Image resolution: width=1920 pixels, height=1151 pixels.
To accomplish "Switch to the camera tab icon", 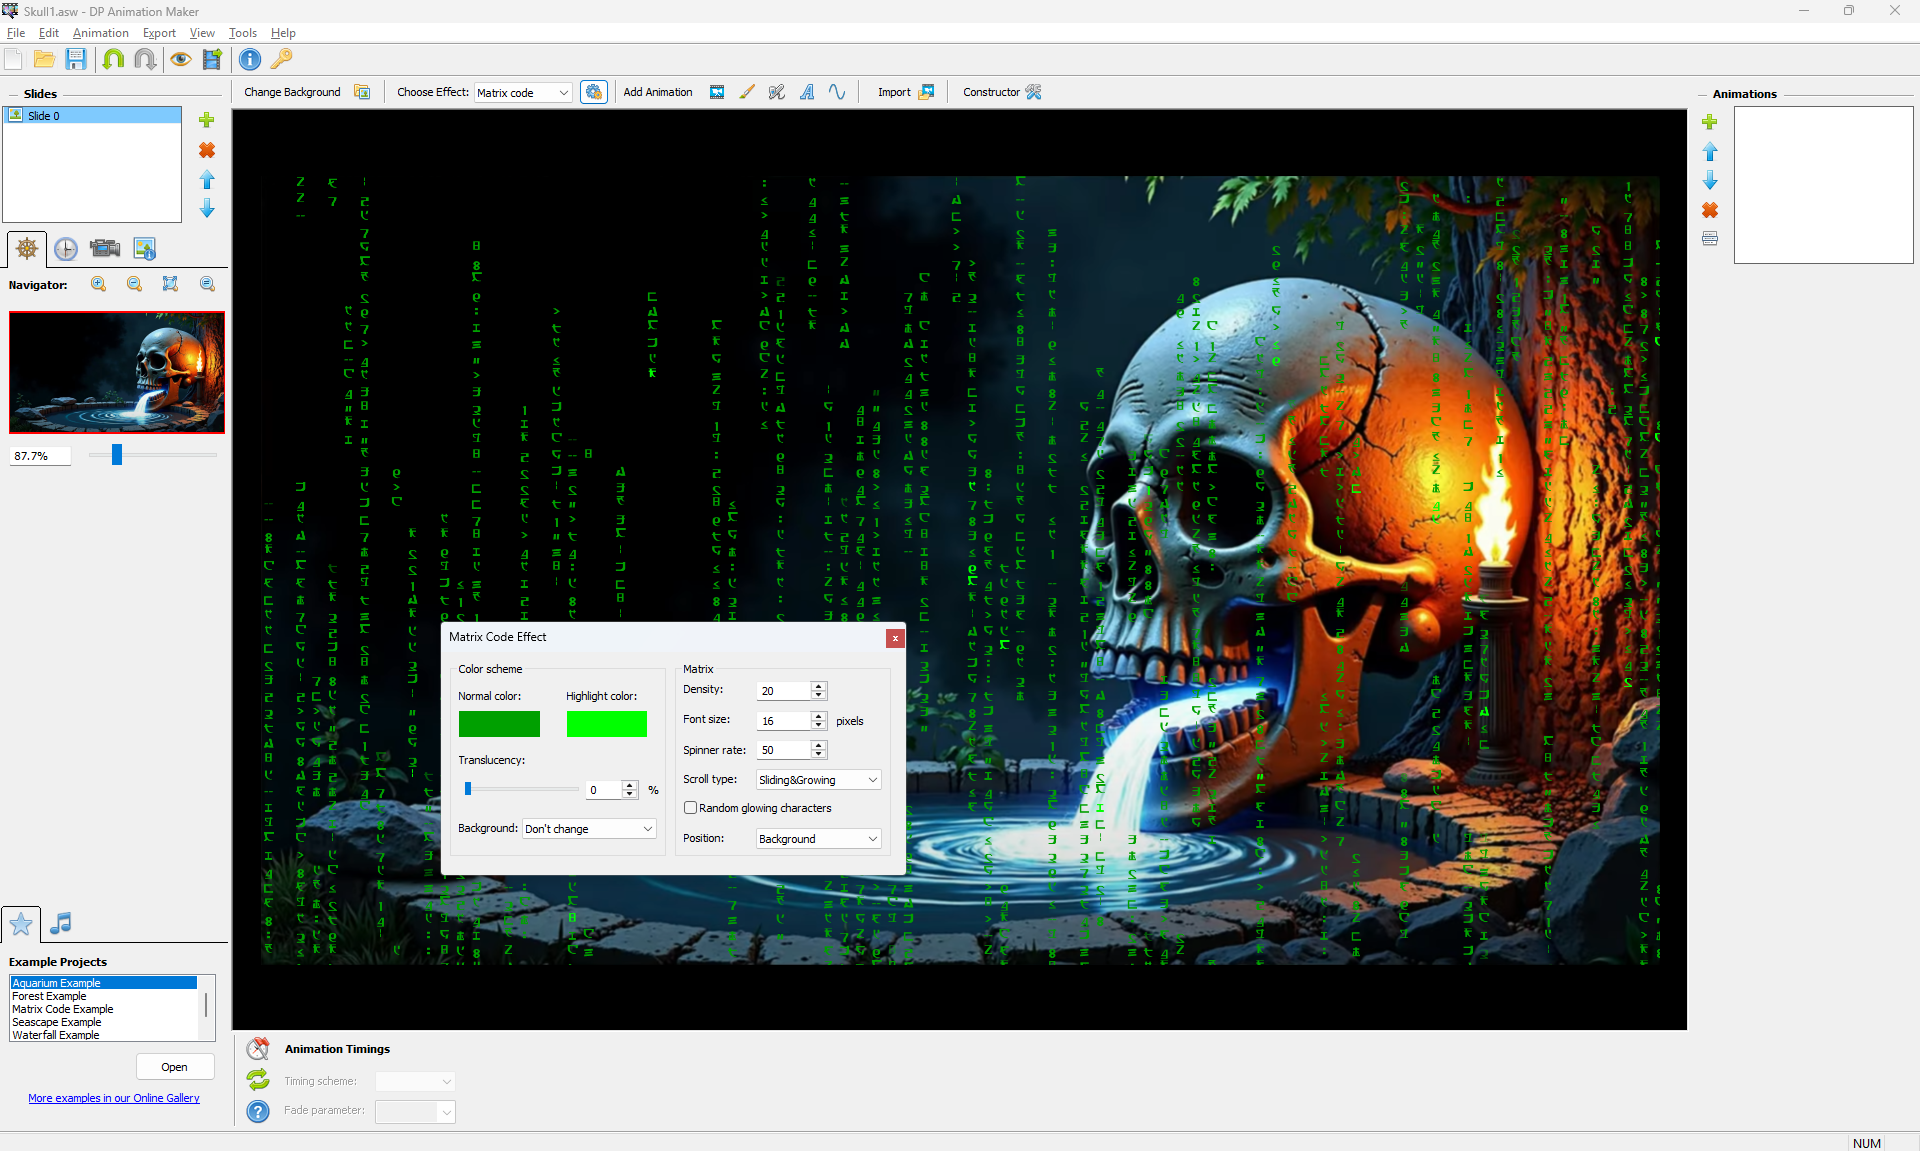I will (x=105, y=249).
